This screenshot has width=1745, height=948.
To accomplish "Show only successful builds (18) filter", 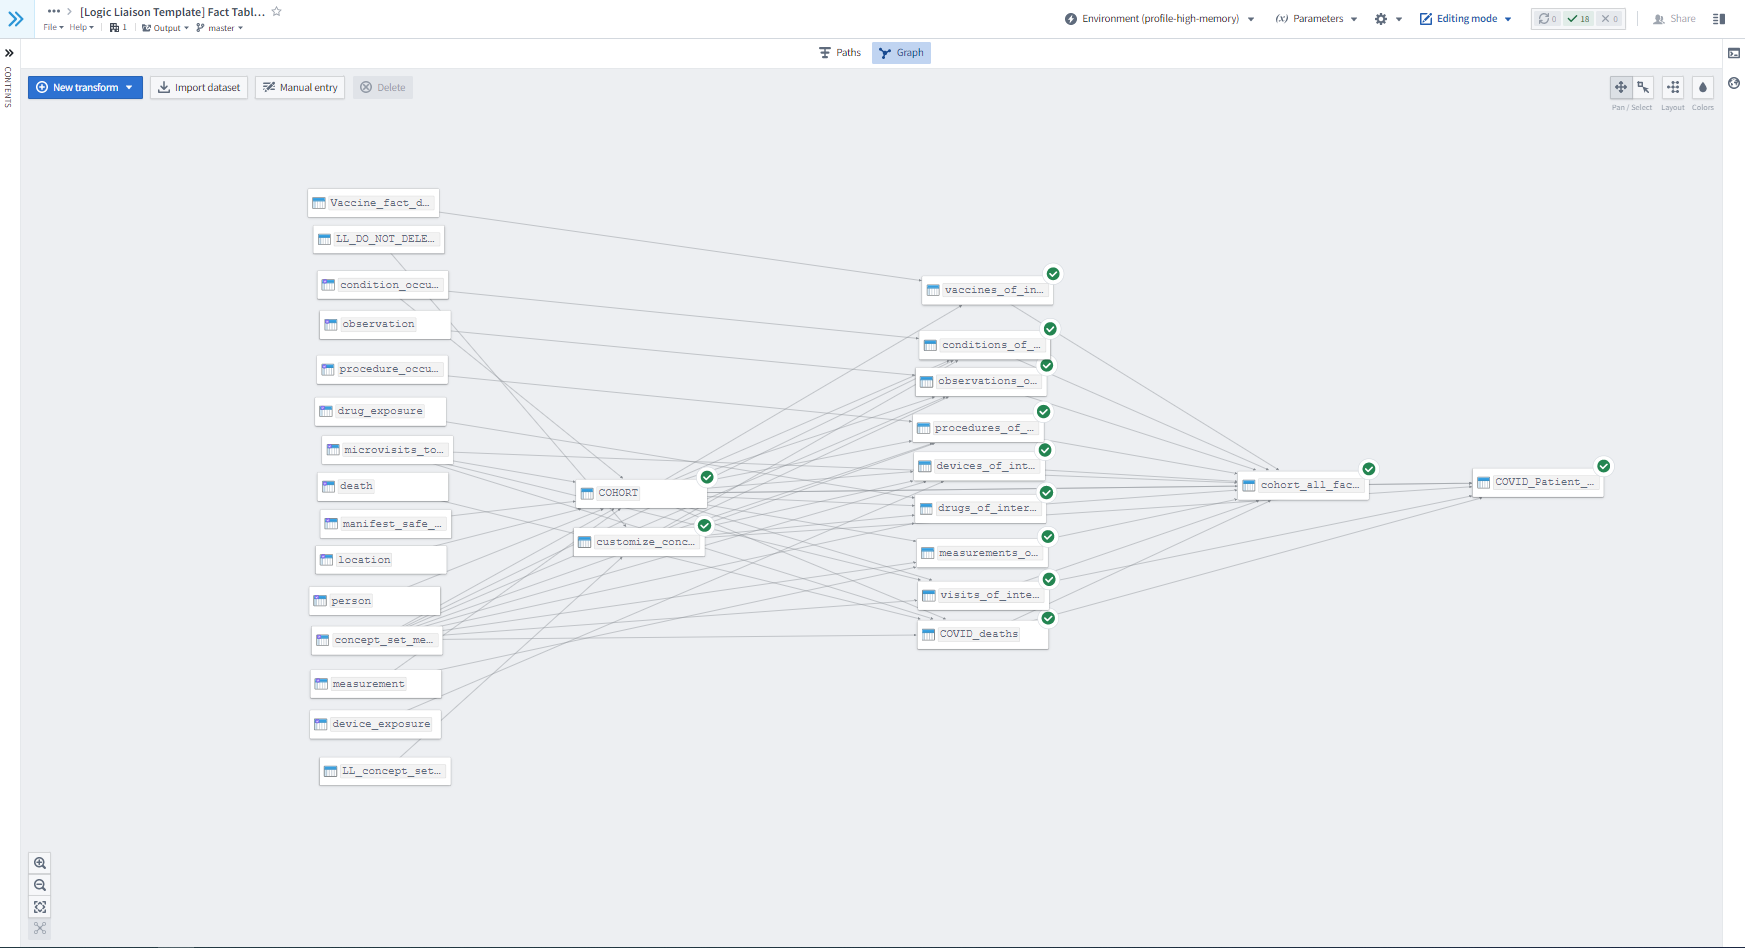I will coord(1579,19).
